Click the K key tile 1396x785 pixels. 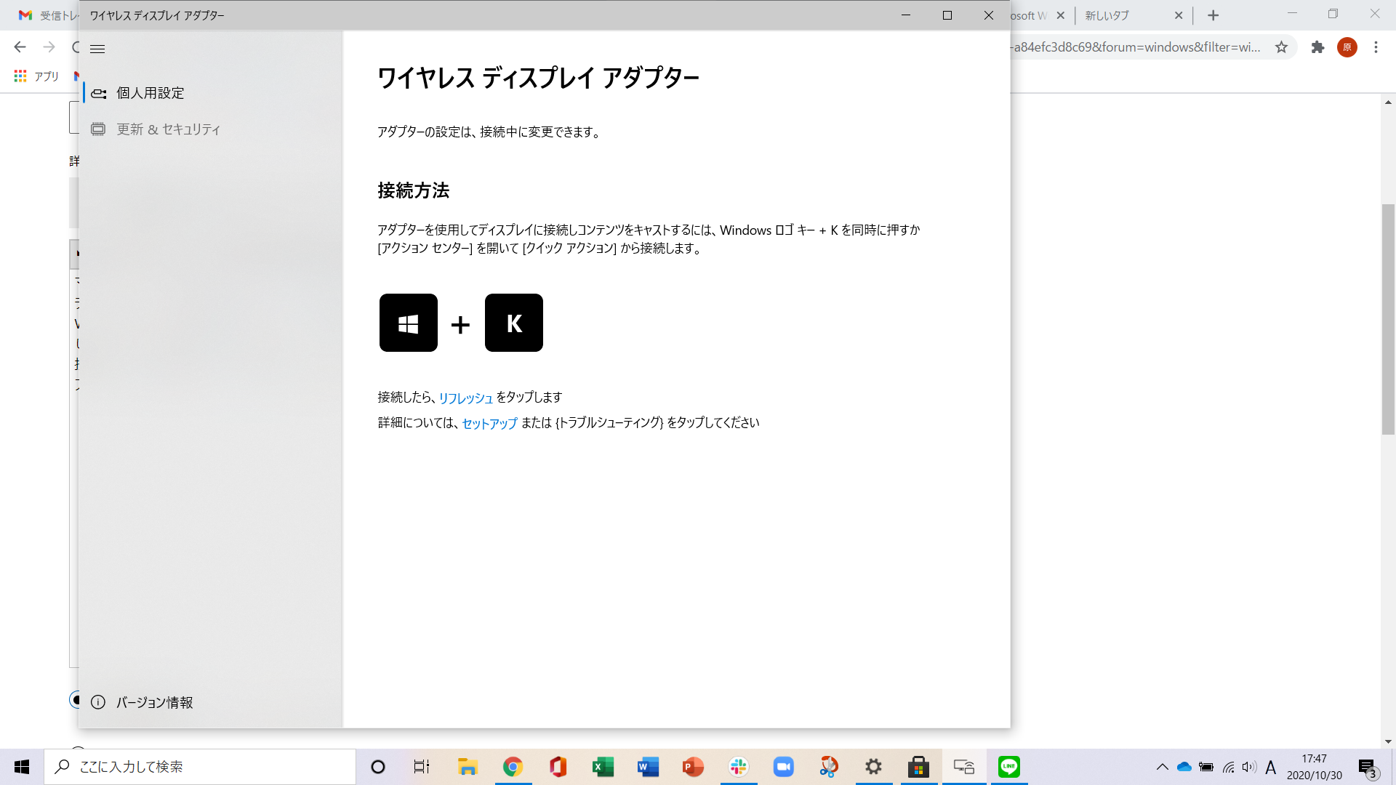coord(514,322)
